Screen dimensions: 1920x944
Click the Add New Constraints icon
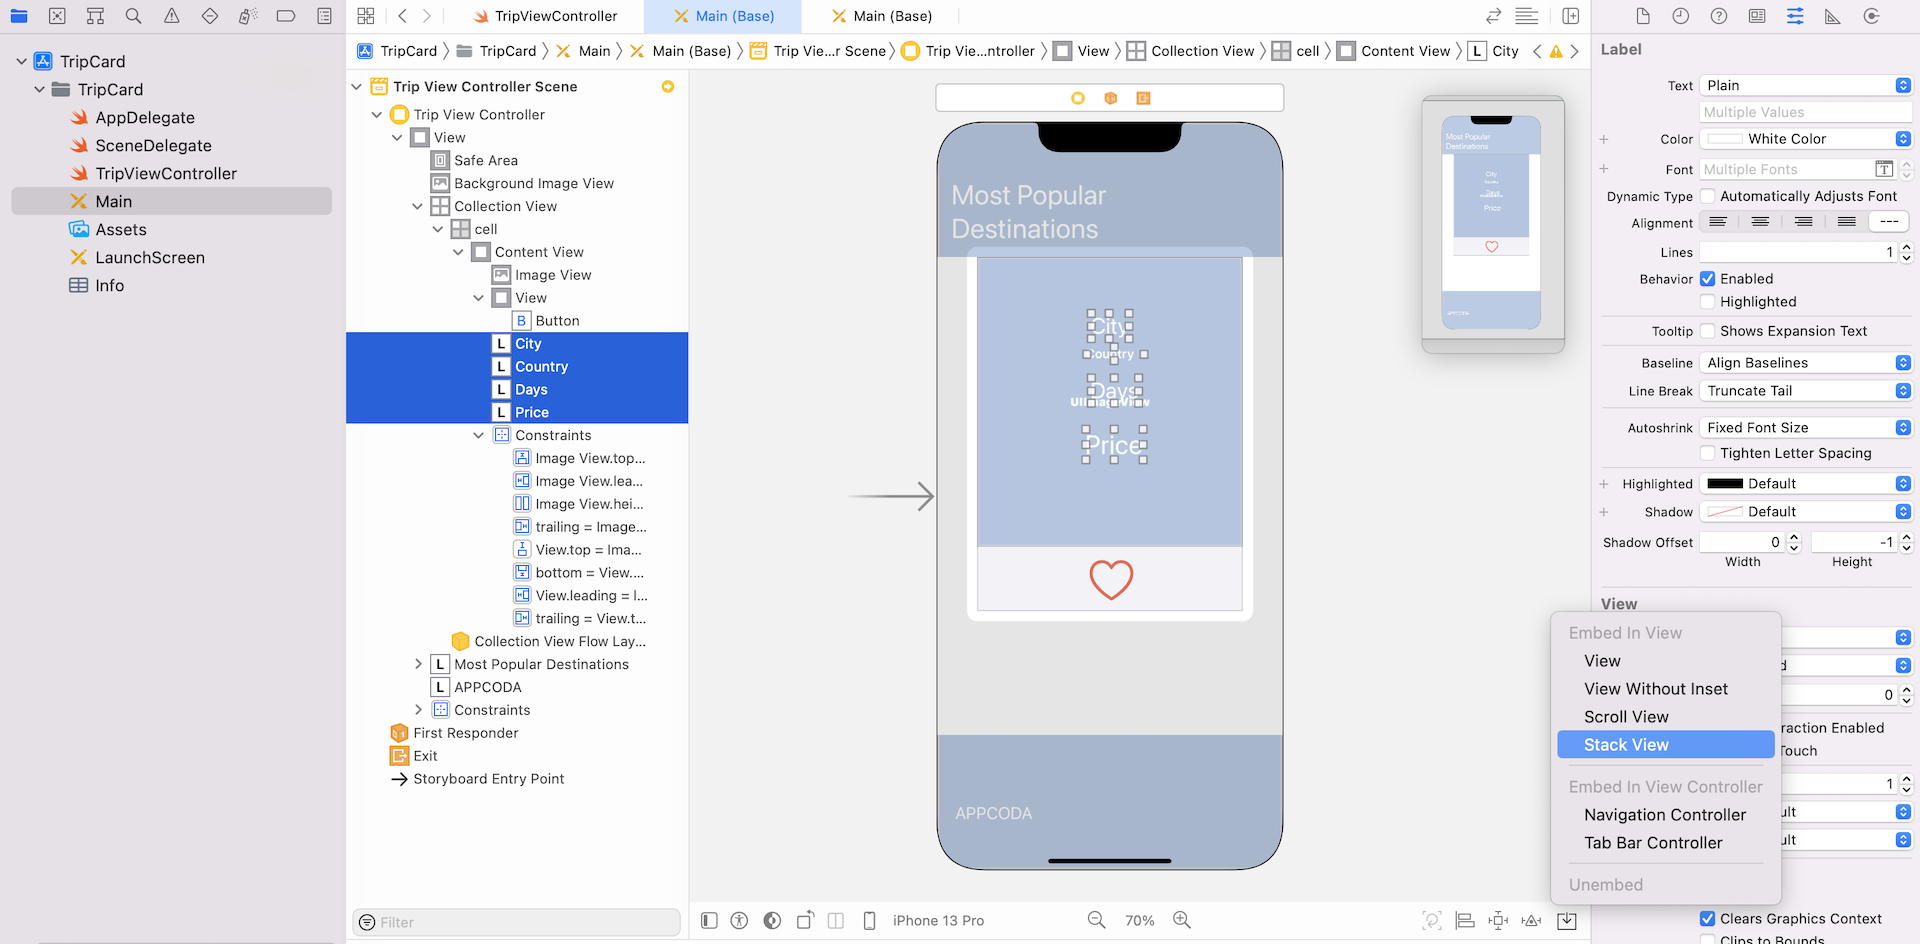[x=1498, y=921]
